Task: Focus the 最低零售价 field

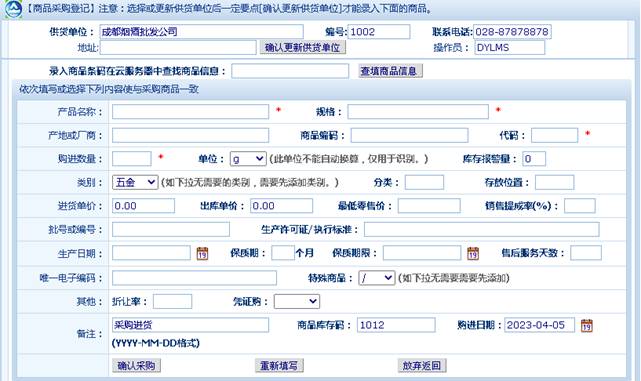Action: tap(429, 206)
